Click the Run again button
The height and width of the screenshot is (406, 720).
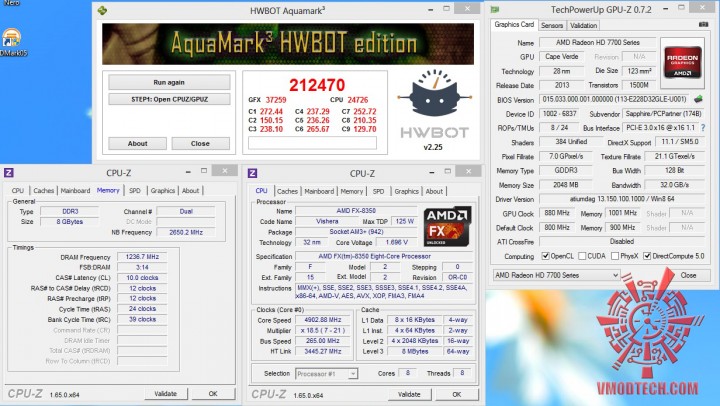[x=169, y=82]
